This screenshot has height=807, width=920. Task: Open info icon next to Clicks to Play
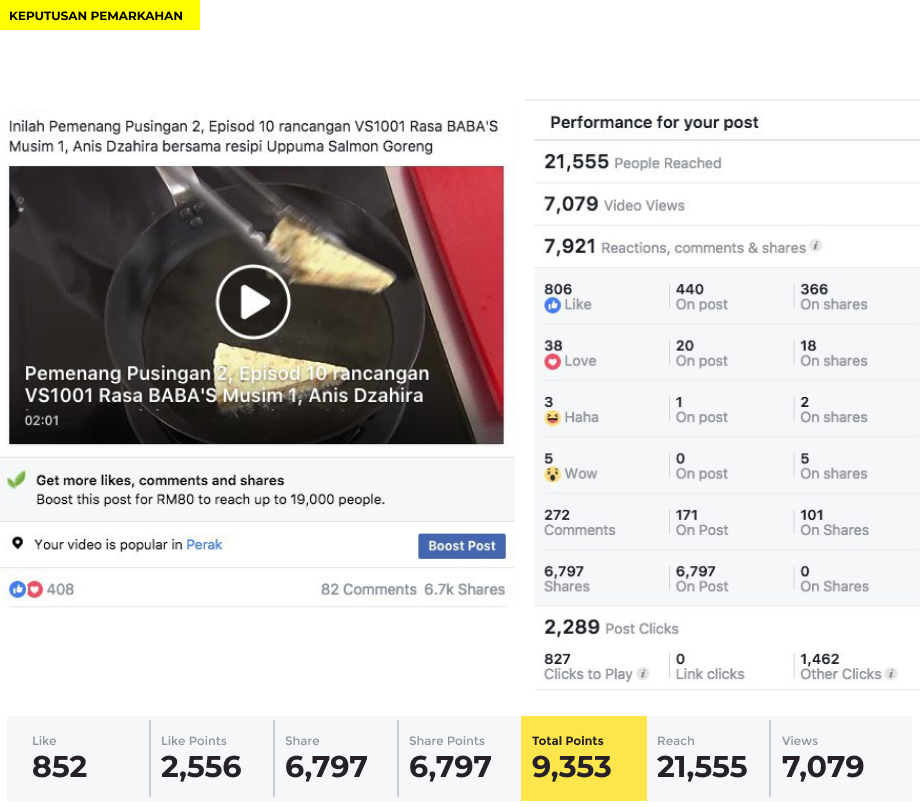click(643, 673)
